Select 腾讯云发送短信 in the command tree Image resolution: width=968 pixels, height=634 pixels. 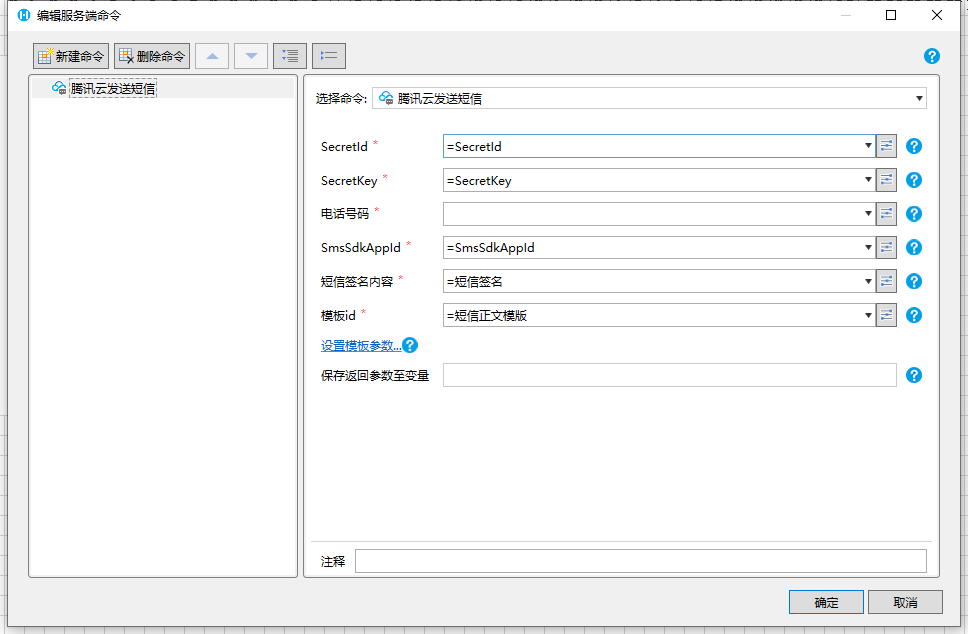pyautogui.click(x=113, y=88)
